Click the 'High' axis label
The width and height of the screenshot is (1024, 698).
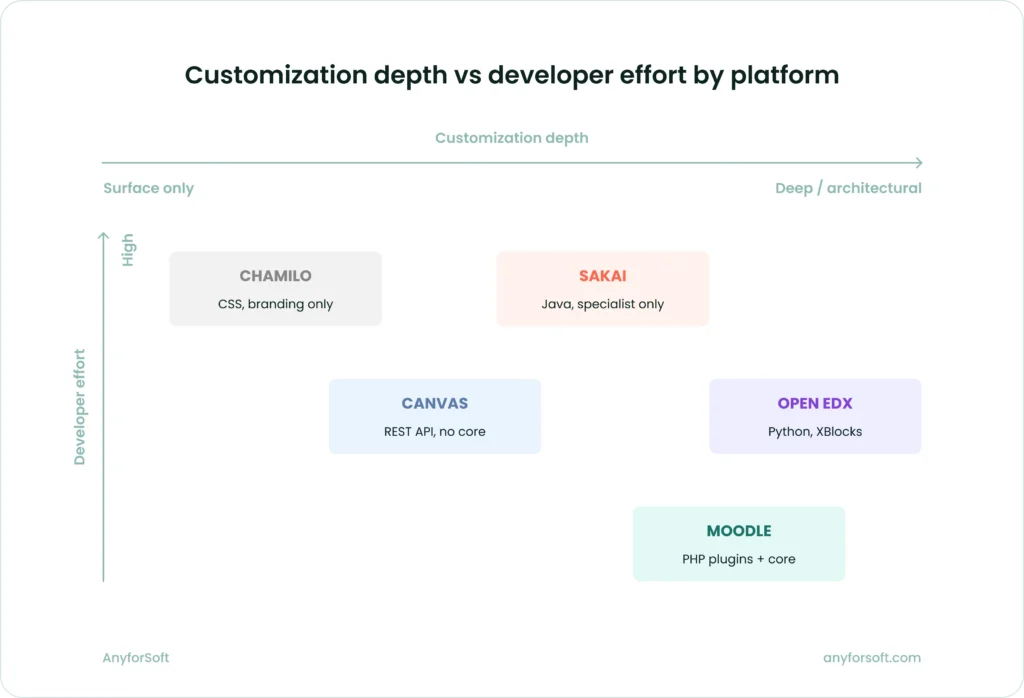126,249
